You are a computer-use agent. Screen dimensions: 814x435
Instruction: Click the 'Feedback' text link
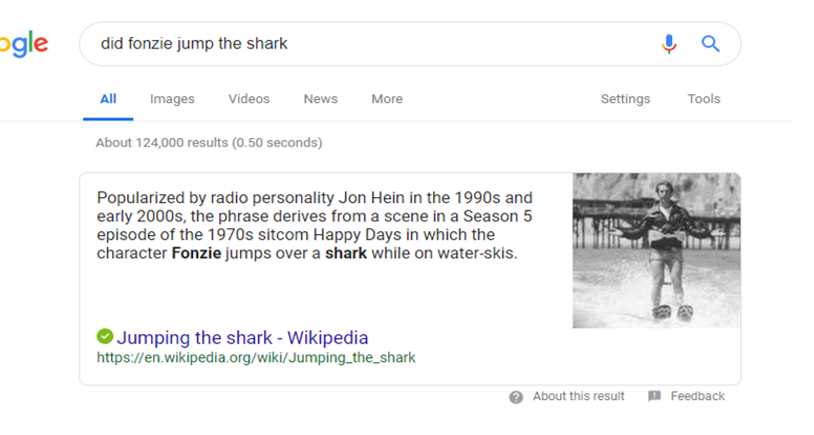coord(697,397)
